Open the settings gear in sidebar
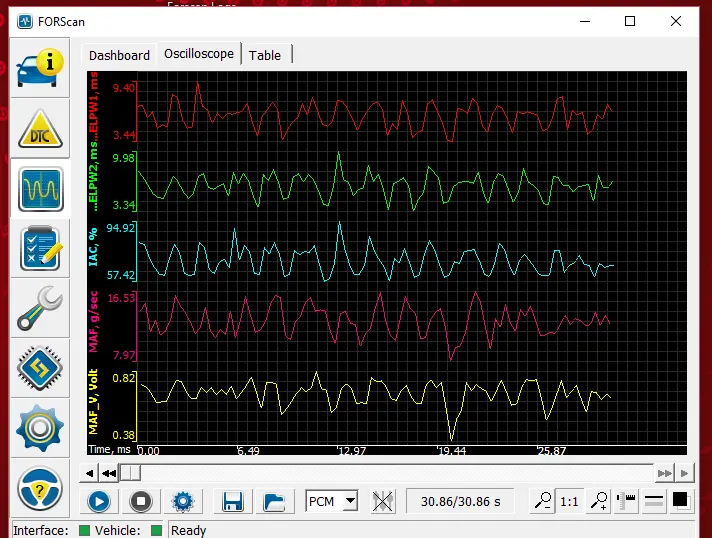712x538 pixels. (x=40, y=428)
